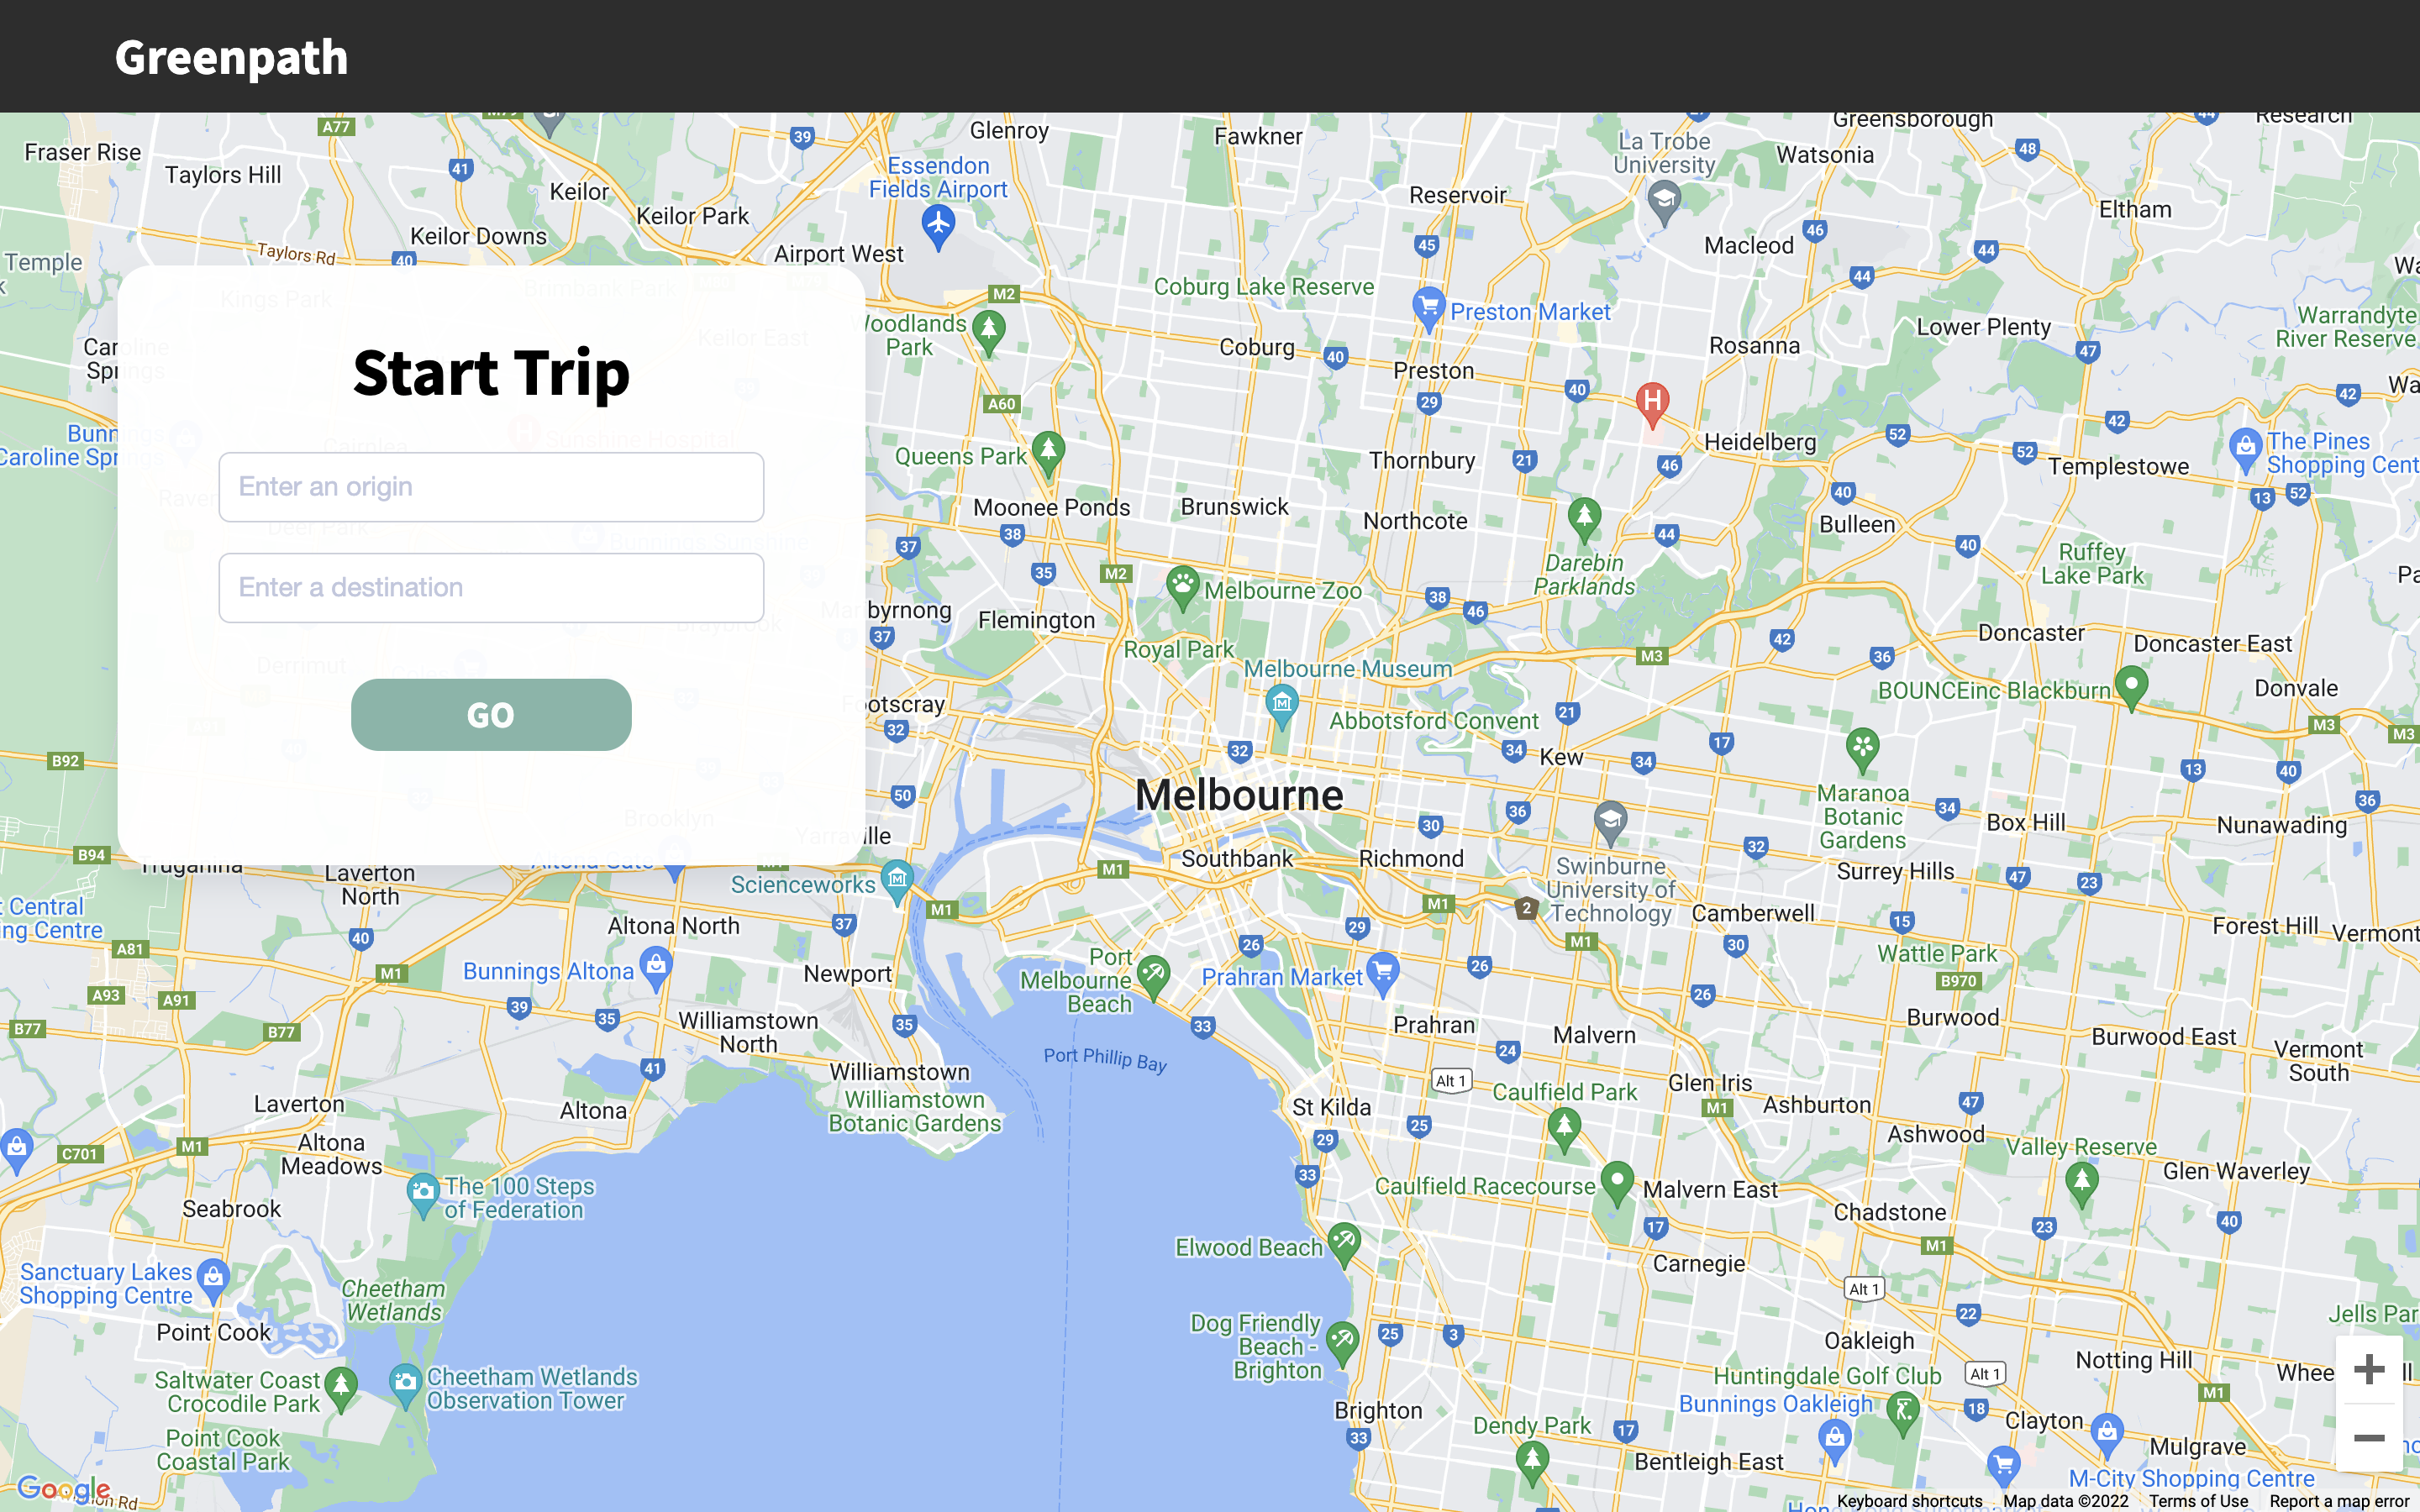Image resolution: width=2420 pixels, height=1512 pixels.
Task: Click the Prahran Market cart icon
Action: tap(1383, 971)
